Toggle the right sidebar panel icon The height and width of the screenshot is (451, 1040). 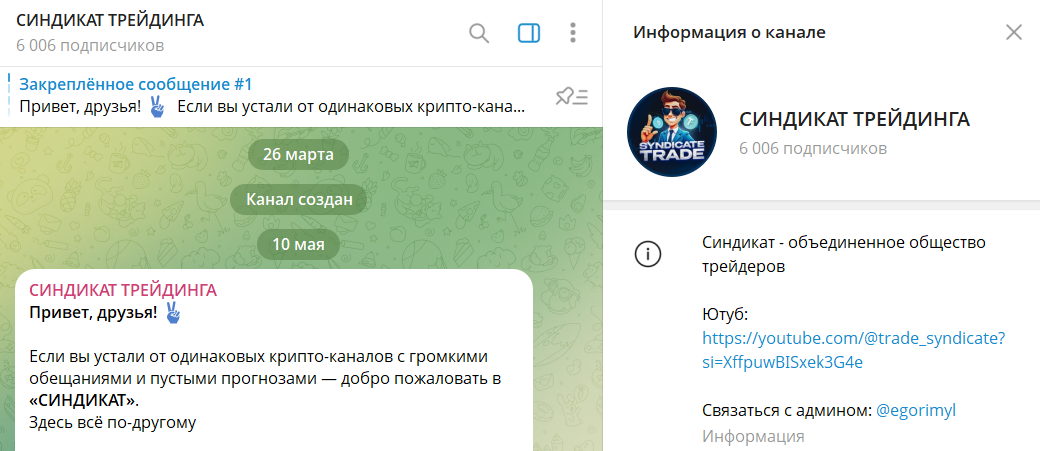click(x=529, y=32)
